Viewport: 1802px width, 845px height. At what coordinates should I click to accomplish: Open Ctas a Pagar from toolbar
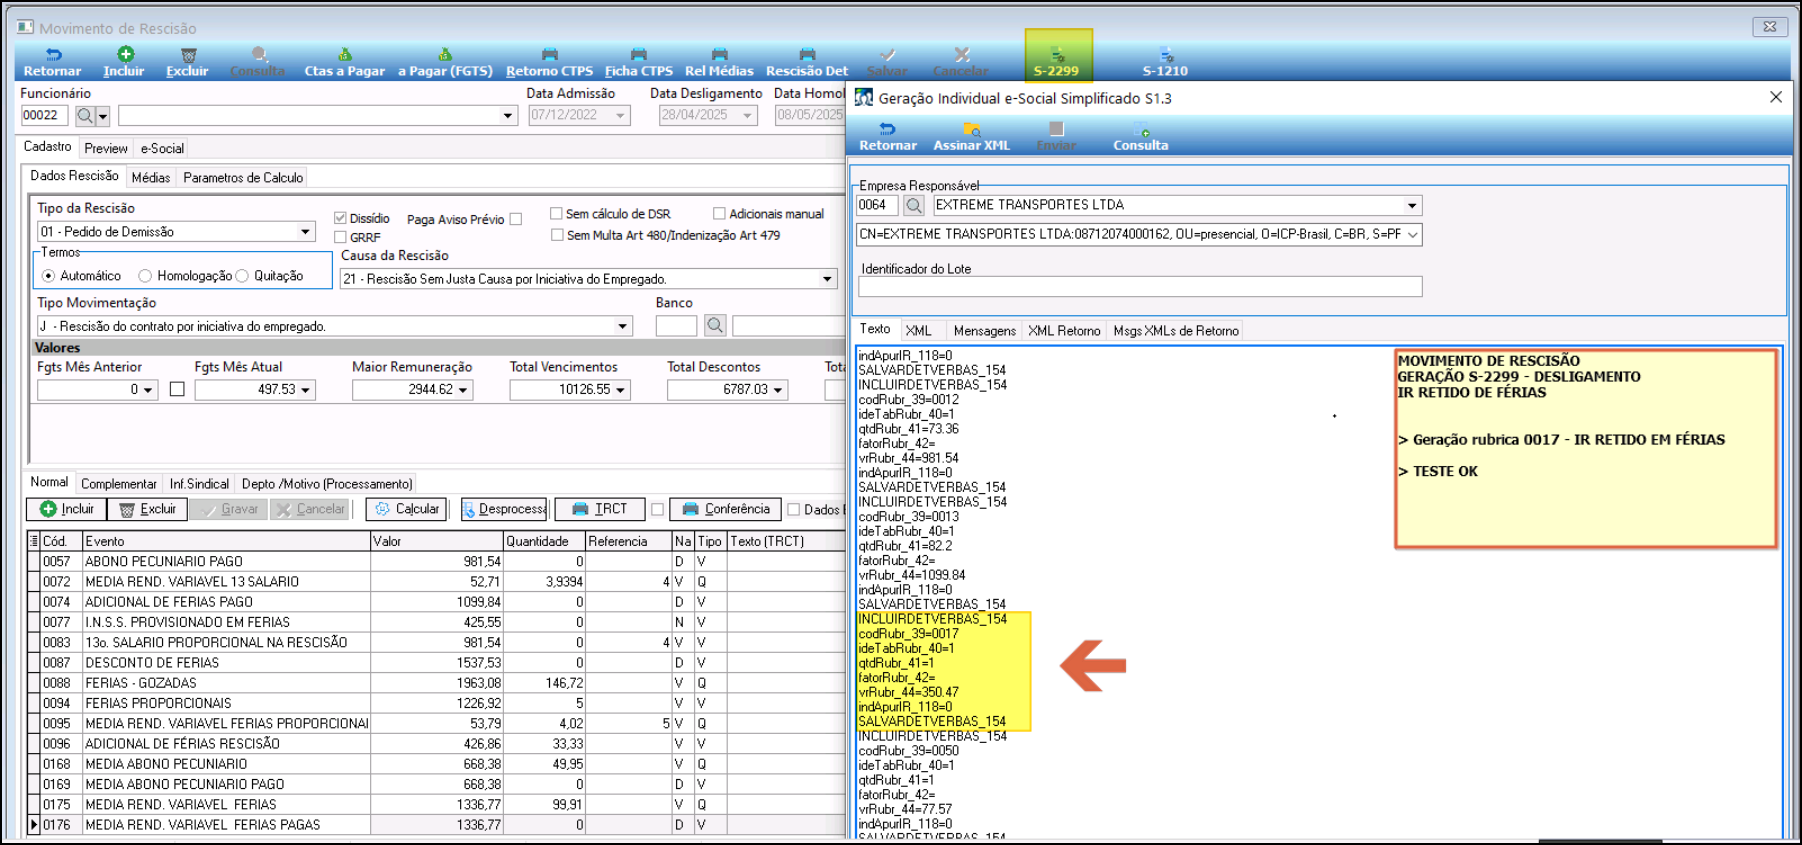point(345,62)
